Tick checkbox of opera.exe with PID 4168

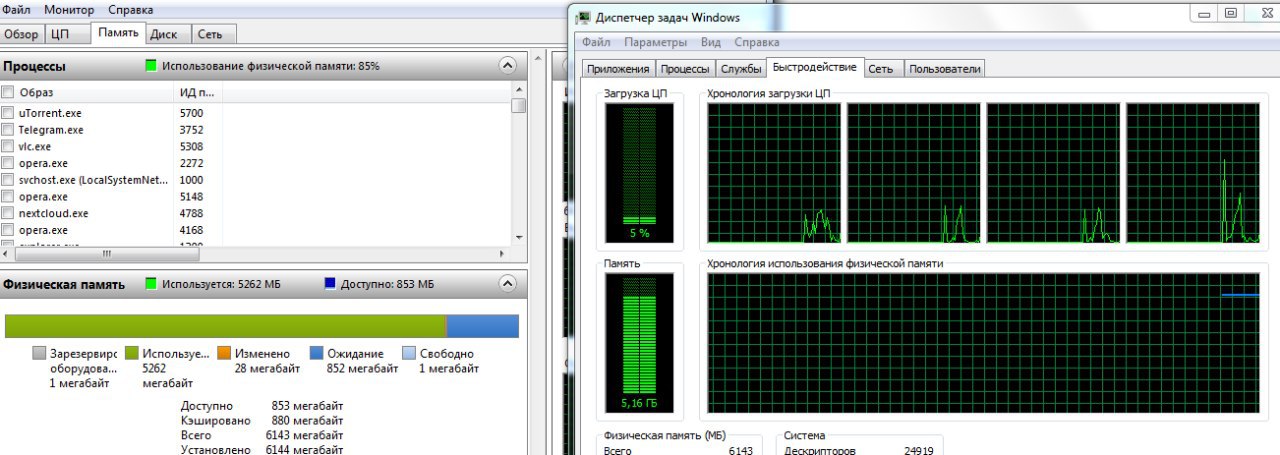[x=8, y=230]
